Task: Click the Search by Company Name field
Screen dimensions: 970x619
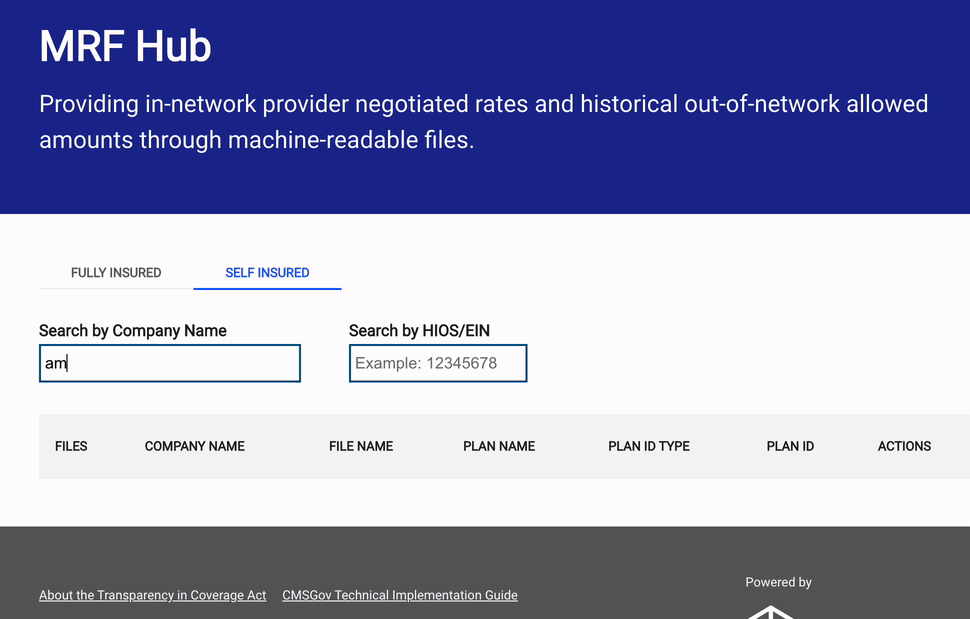Action: point(170,363)
